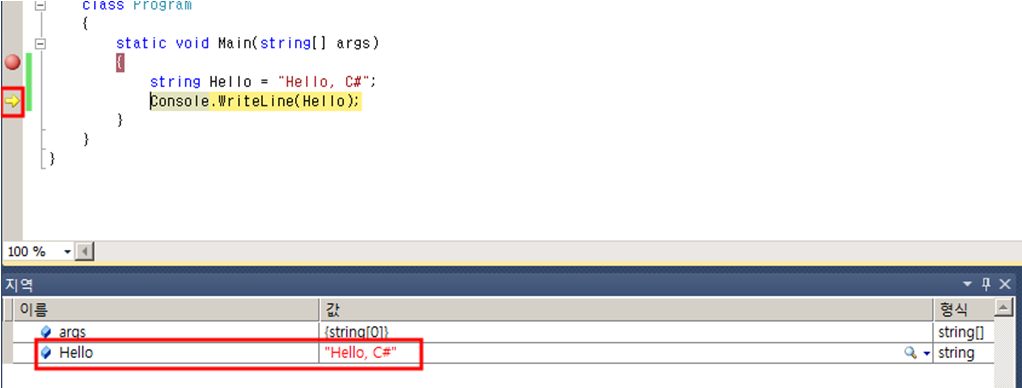
Task: Collapse the class Program outlining box
Action: (x=41, y=5)
